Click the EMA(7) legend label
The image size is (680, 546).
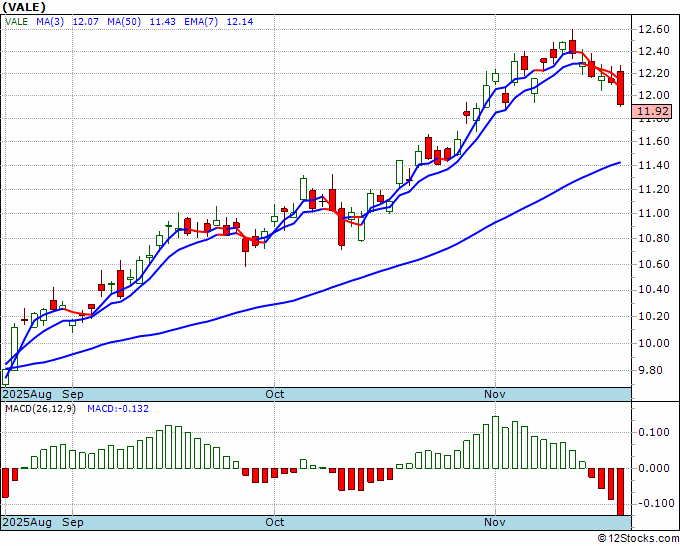click(x=201, y=22)
